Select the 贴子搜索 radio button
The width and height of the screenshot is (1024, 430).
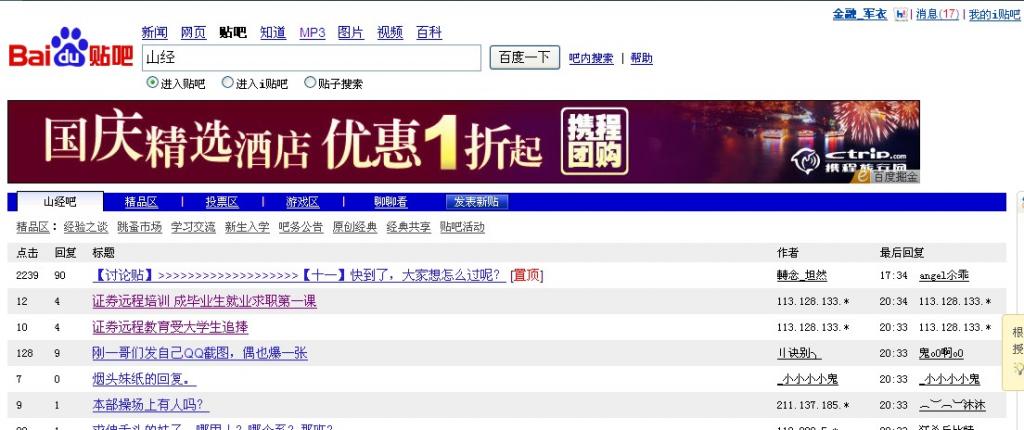coord(310,83)
